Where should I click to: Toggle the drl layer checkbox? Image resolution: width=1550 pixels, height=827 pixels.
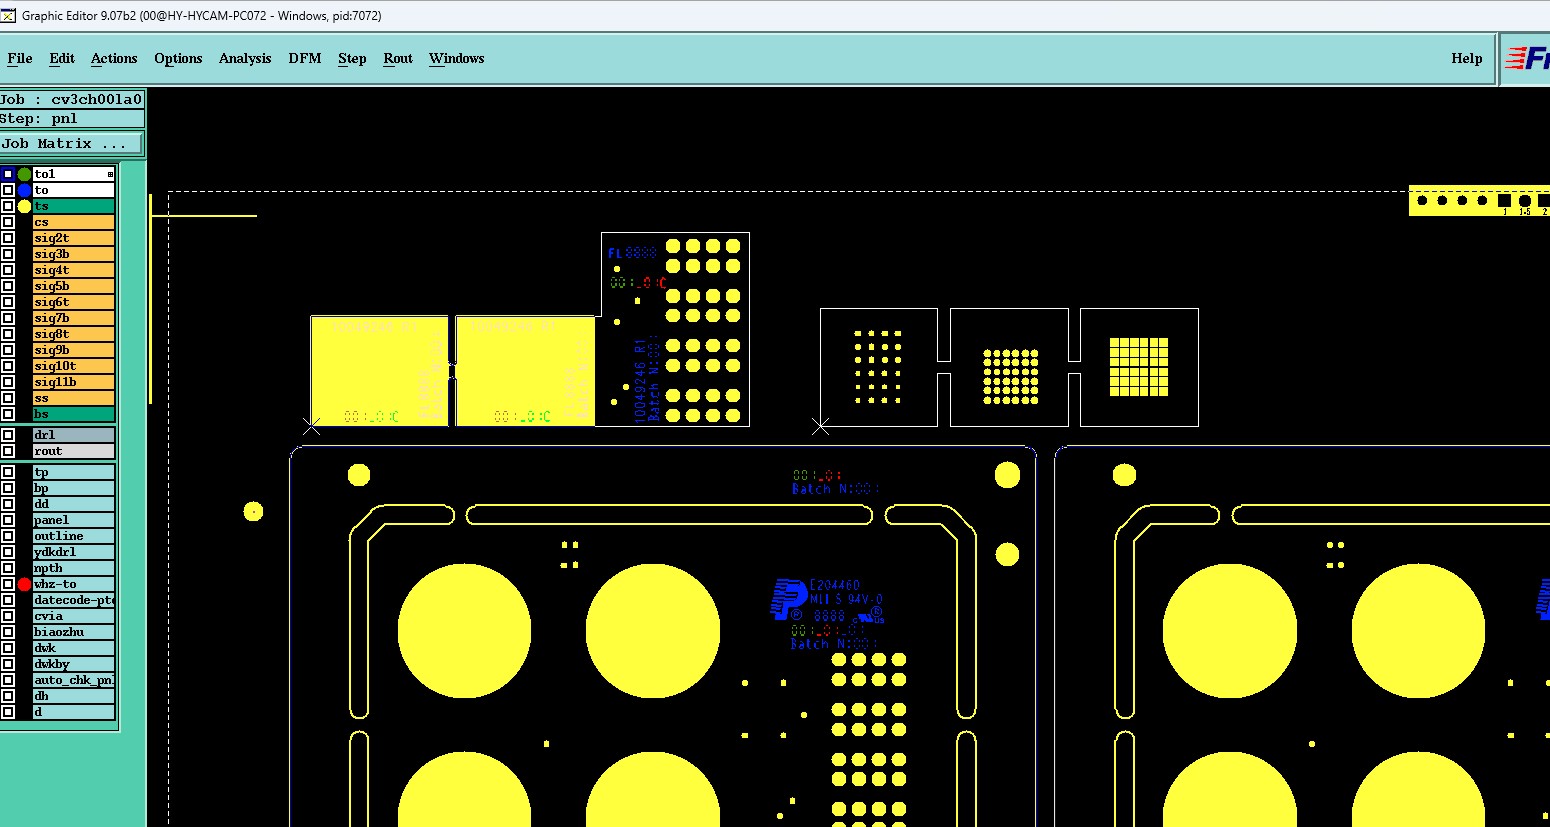(8, 435)
